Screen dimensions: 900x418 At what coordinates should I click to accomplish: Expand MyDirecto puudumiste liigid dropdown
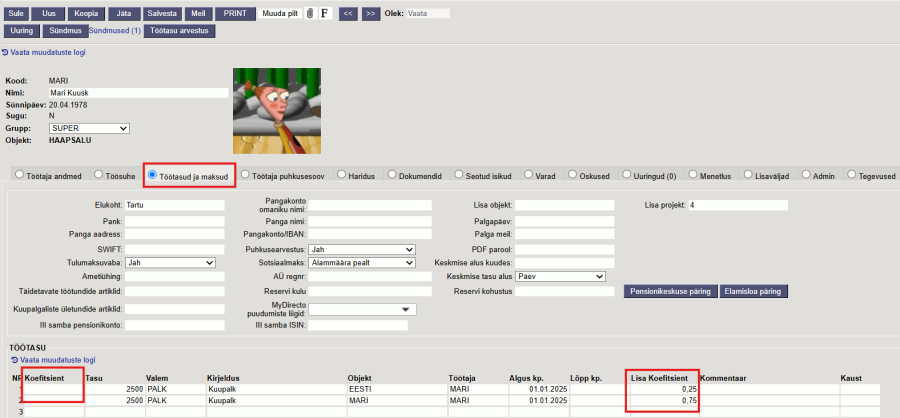362,310
